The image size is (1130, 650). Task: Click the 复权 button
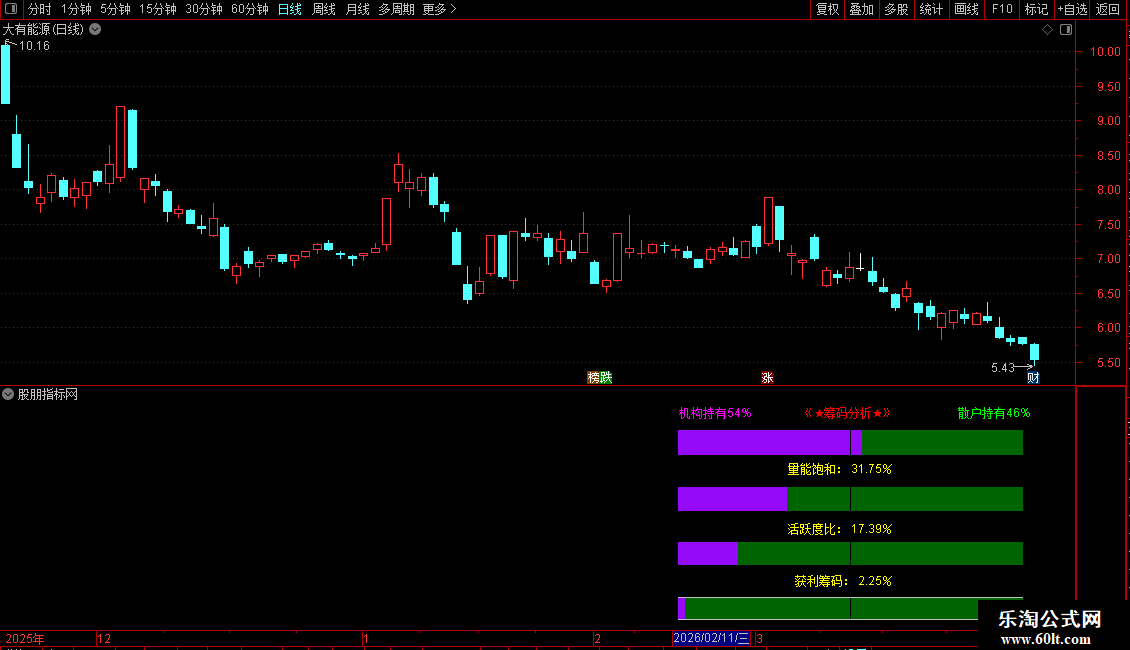pos(827,9)
